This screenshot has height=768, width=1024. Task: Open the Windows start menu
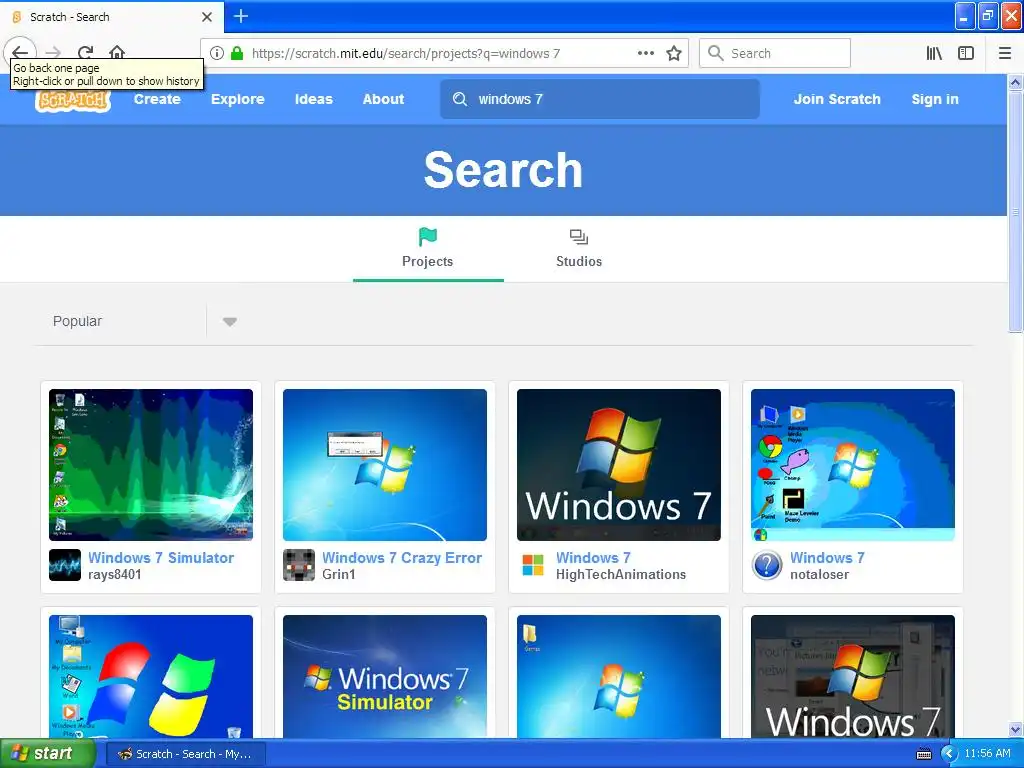pyautogui.click(x=48, y=754)
